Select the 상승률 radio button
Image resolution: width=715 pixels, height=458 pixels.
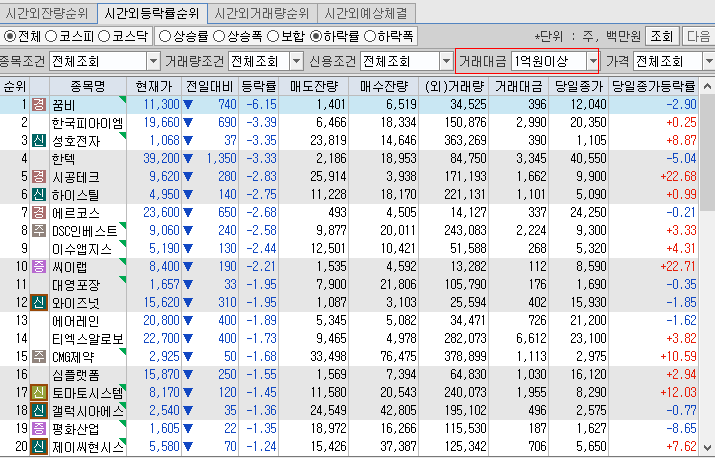pos(165,36)
